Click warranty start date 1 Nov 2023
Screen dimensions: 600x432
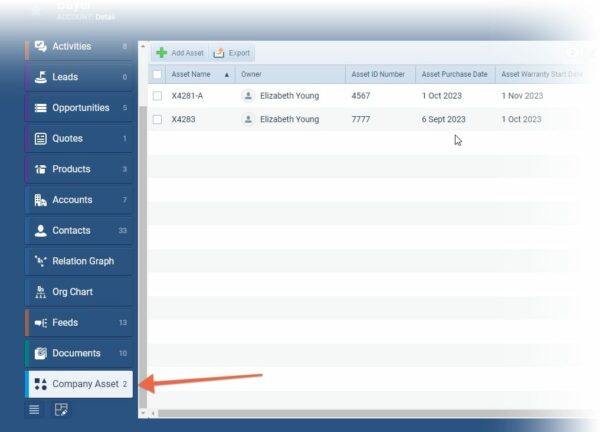point(522,96)
